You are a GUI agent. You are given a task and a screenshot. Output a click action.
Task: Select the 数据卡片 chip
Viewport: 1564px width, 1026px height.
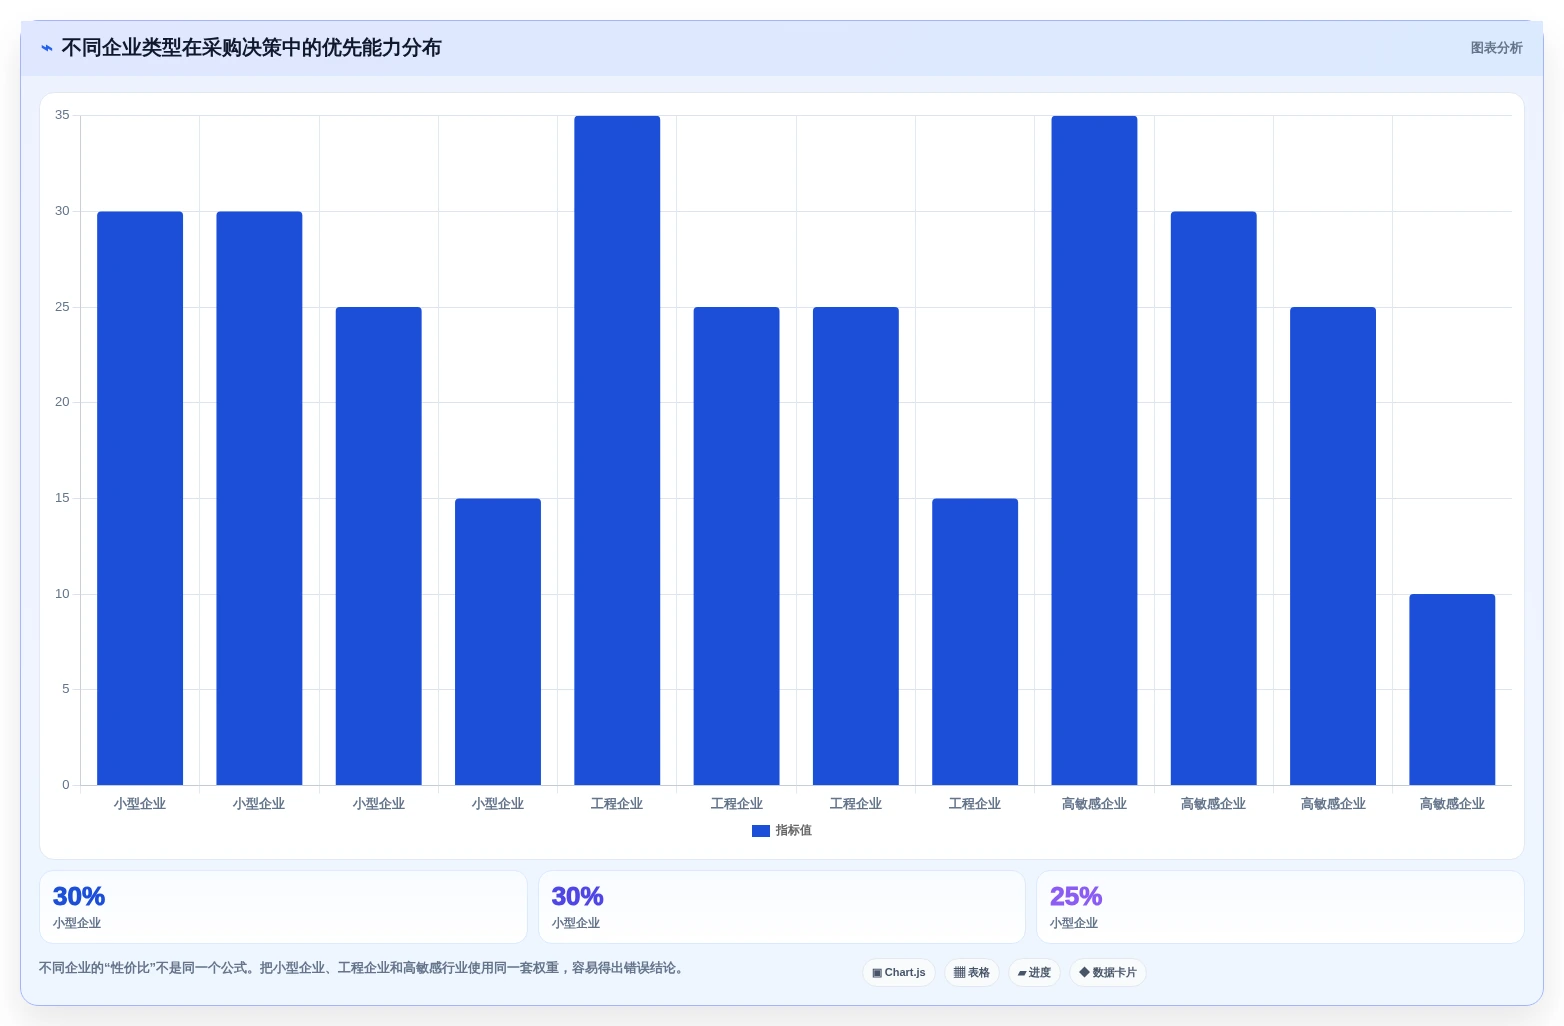click(1108, 973)
